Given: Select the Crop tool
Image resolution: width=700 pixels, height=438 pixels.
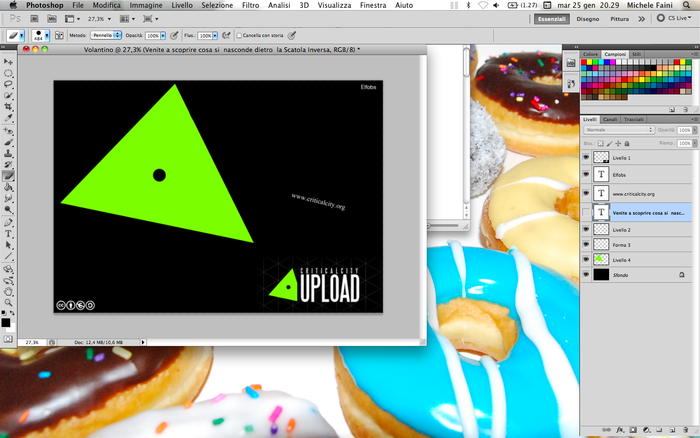Looking at the screenshot, I should pyautogui.click(x=8, y=106).
